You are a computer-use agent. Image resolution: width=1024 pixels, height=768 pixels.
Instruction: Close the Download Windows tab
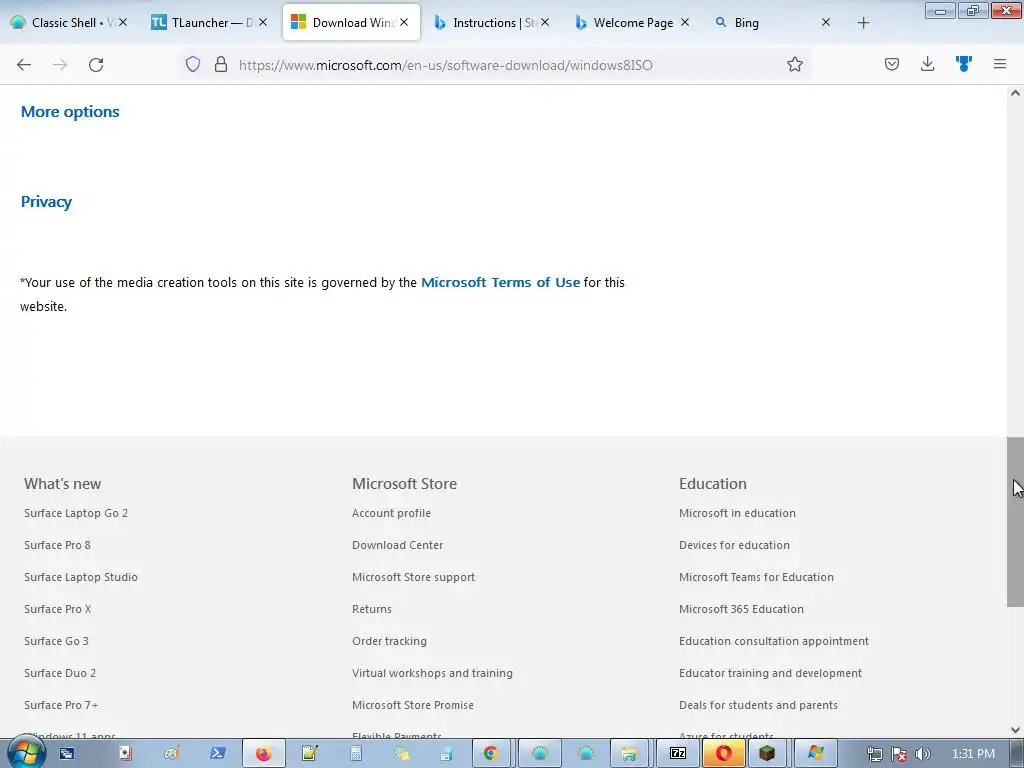coord(404,22)
